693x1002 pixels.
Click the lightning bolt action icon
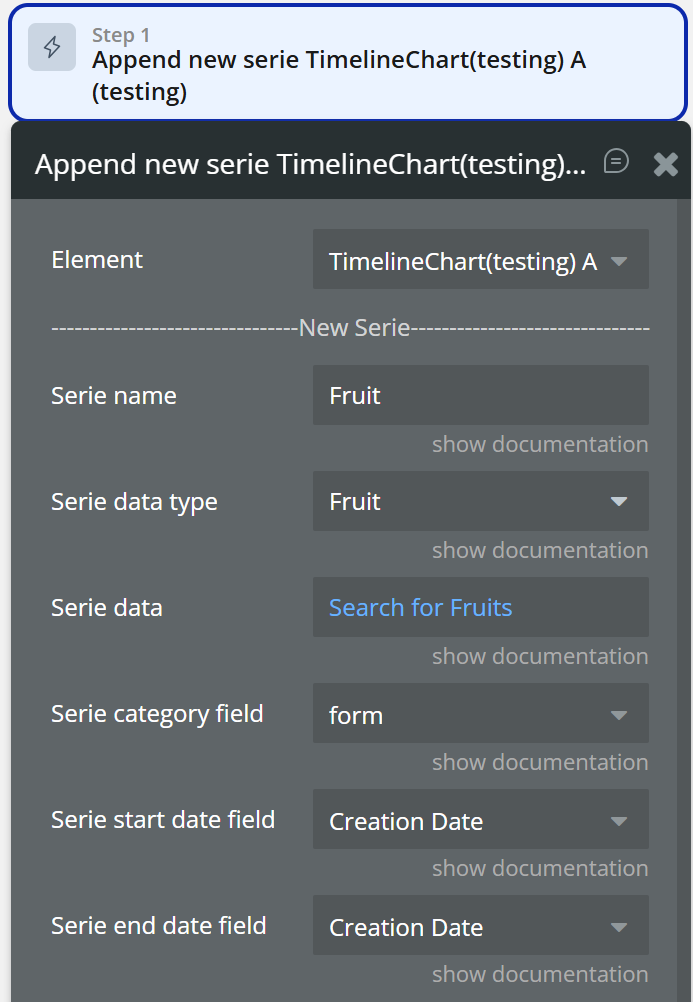(x=52, y=47)
